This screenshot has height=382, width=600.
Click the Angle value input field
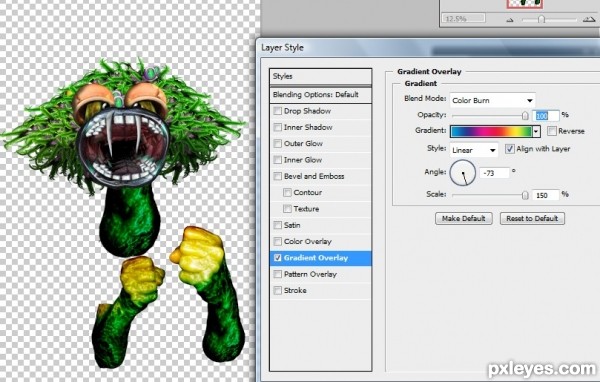(495, 173)
